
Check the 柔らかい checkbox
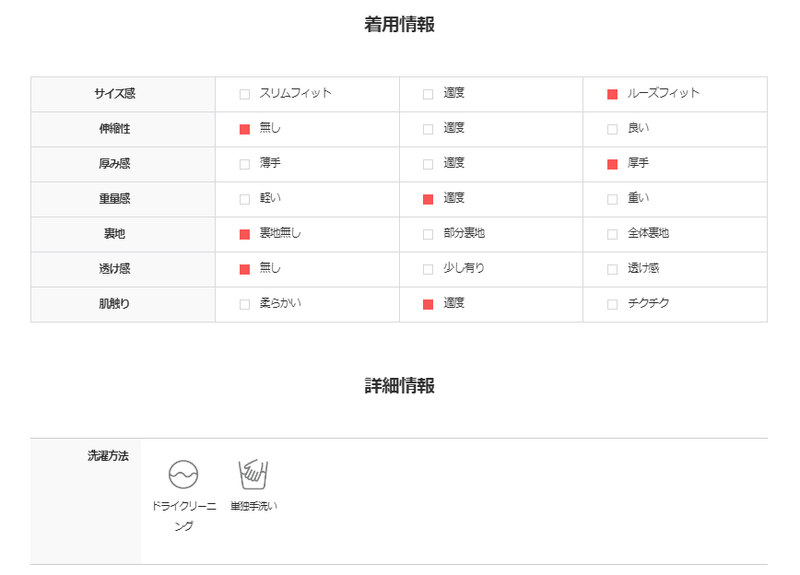click(244, 305)
